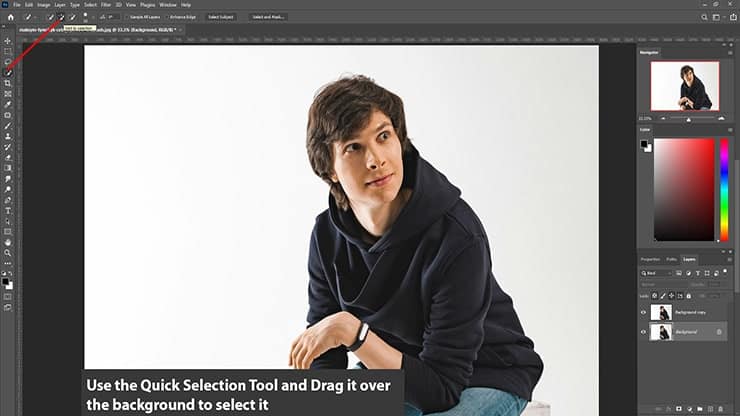Screen dimensions: 740x416
Task: Choose Add to selection mode
Action: click(x=61, y=17)
